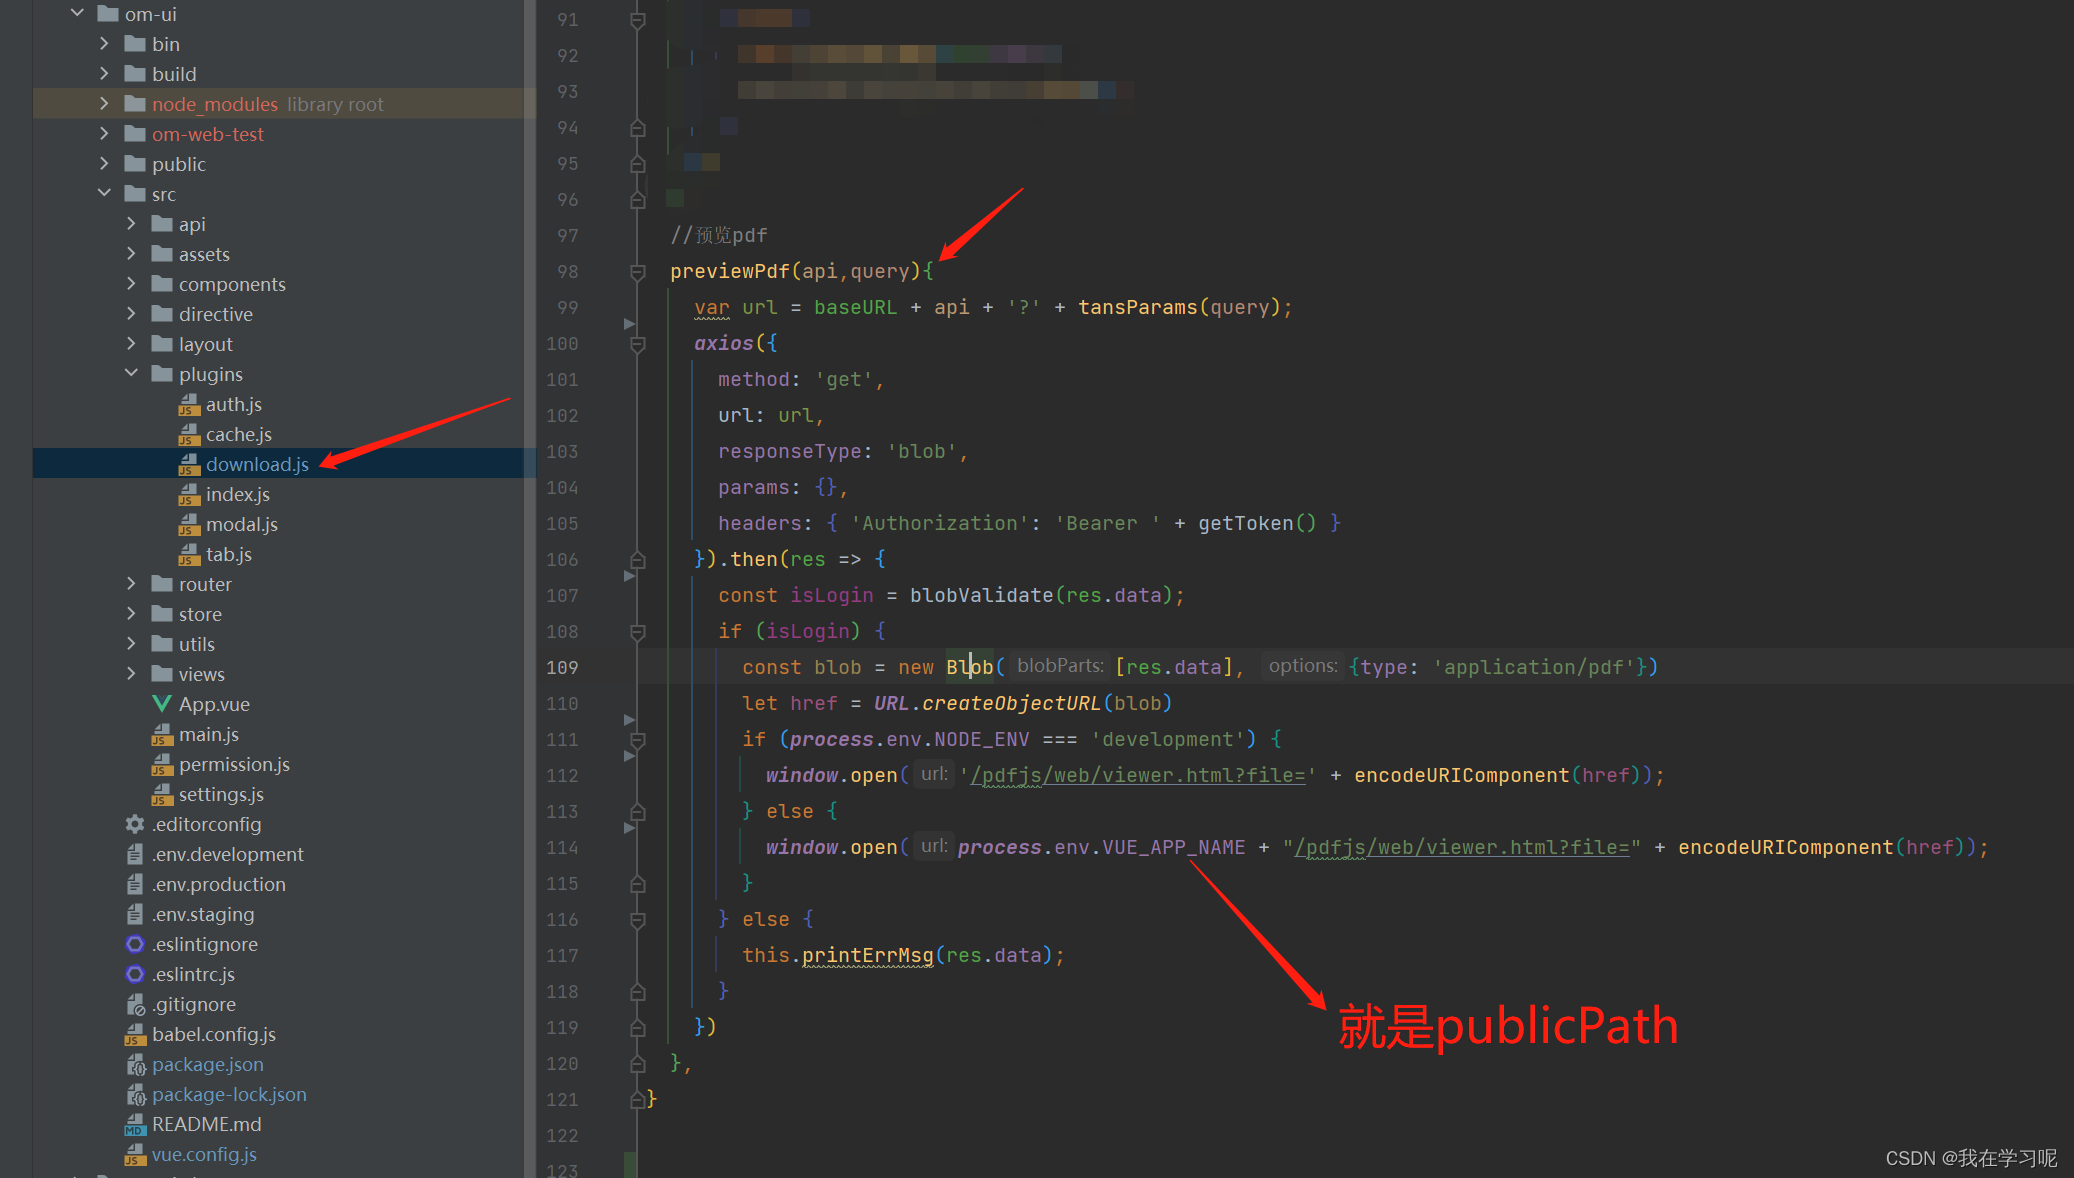Expand the api folder
The width and height of the screenshot is (2074, 1178).
[x=131, y=223]
